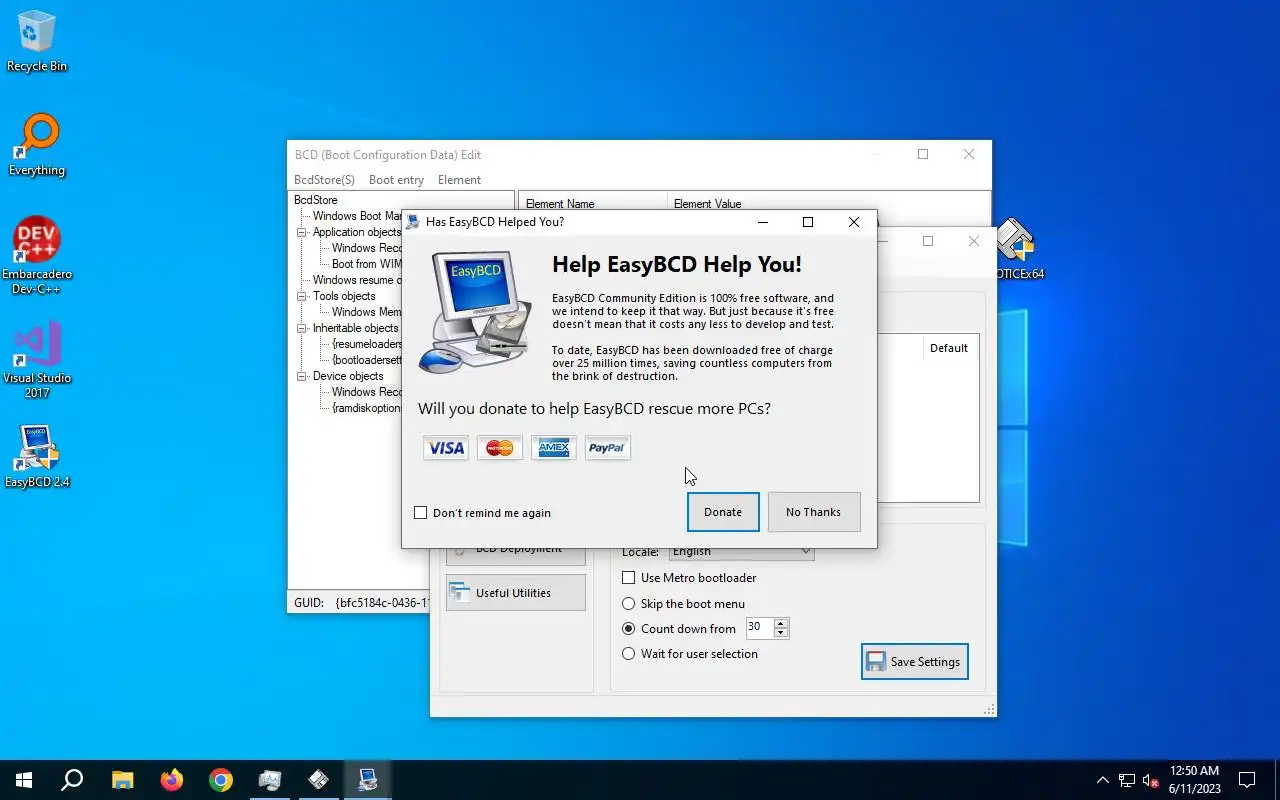Open File Explorer from taskbar

[x=122, y=780]
